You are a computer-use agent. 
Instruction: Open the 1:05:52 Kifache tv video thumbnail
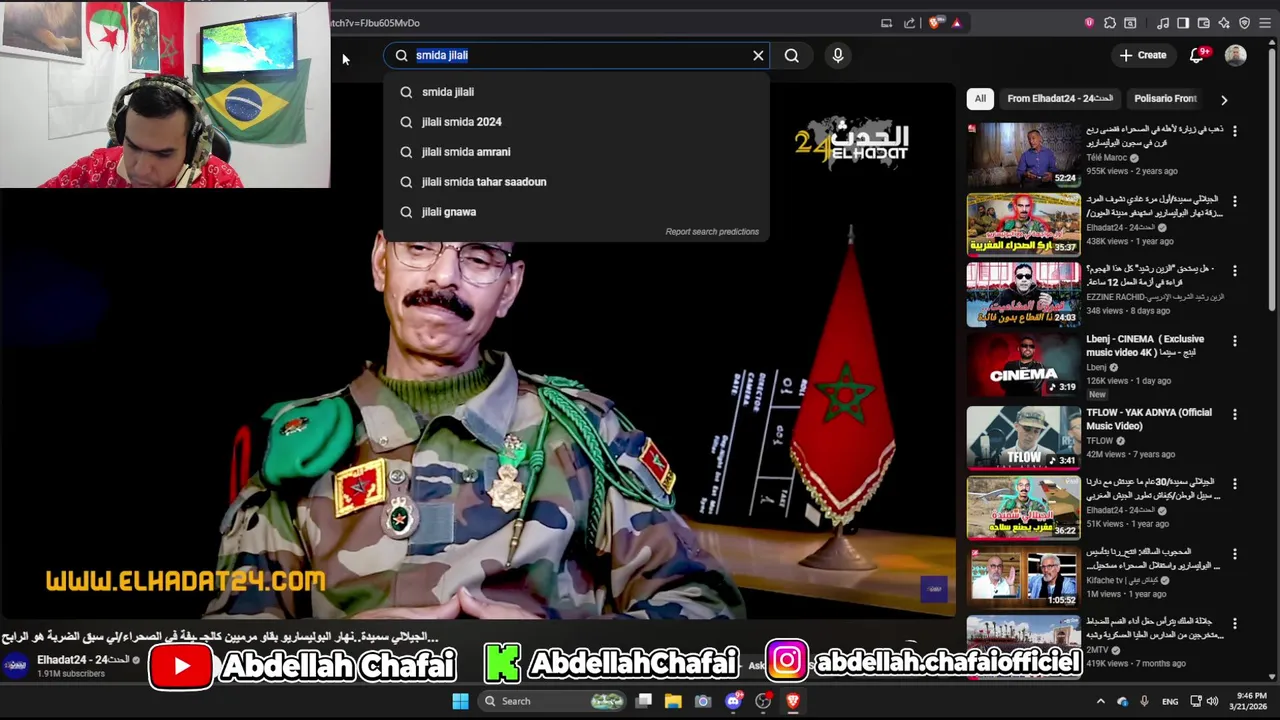click(1023, 577)
